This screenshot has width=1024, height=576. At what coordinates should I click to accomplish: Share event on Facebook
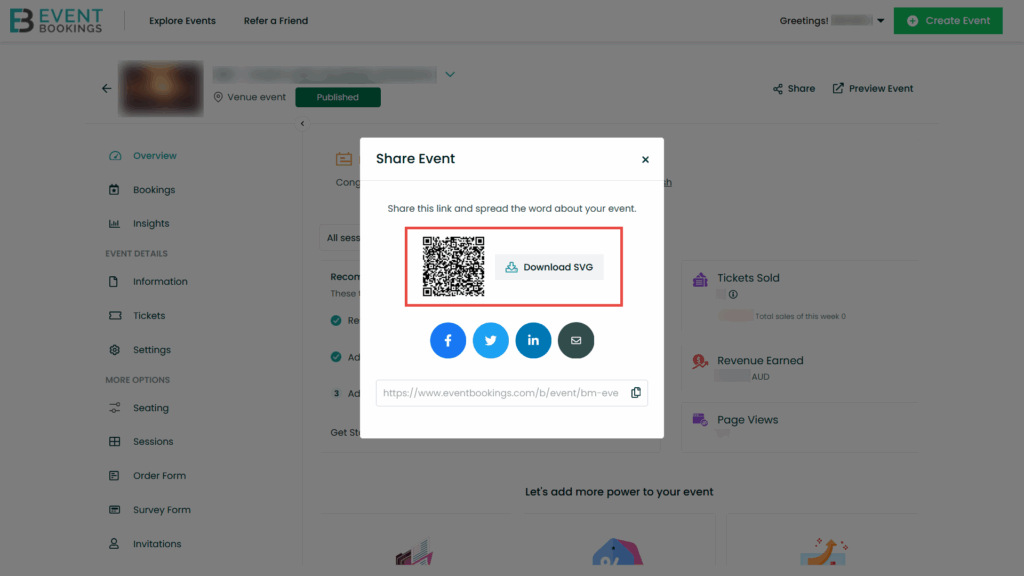(447, 340)
